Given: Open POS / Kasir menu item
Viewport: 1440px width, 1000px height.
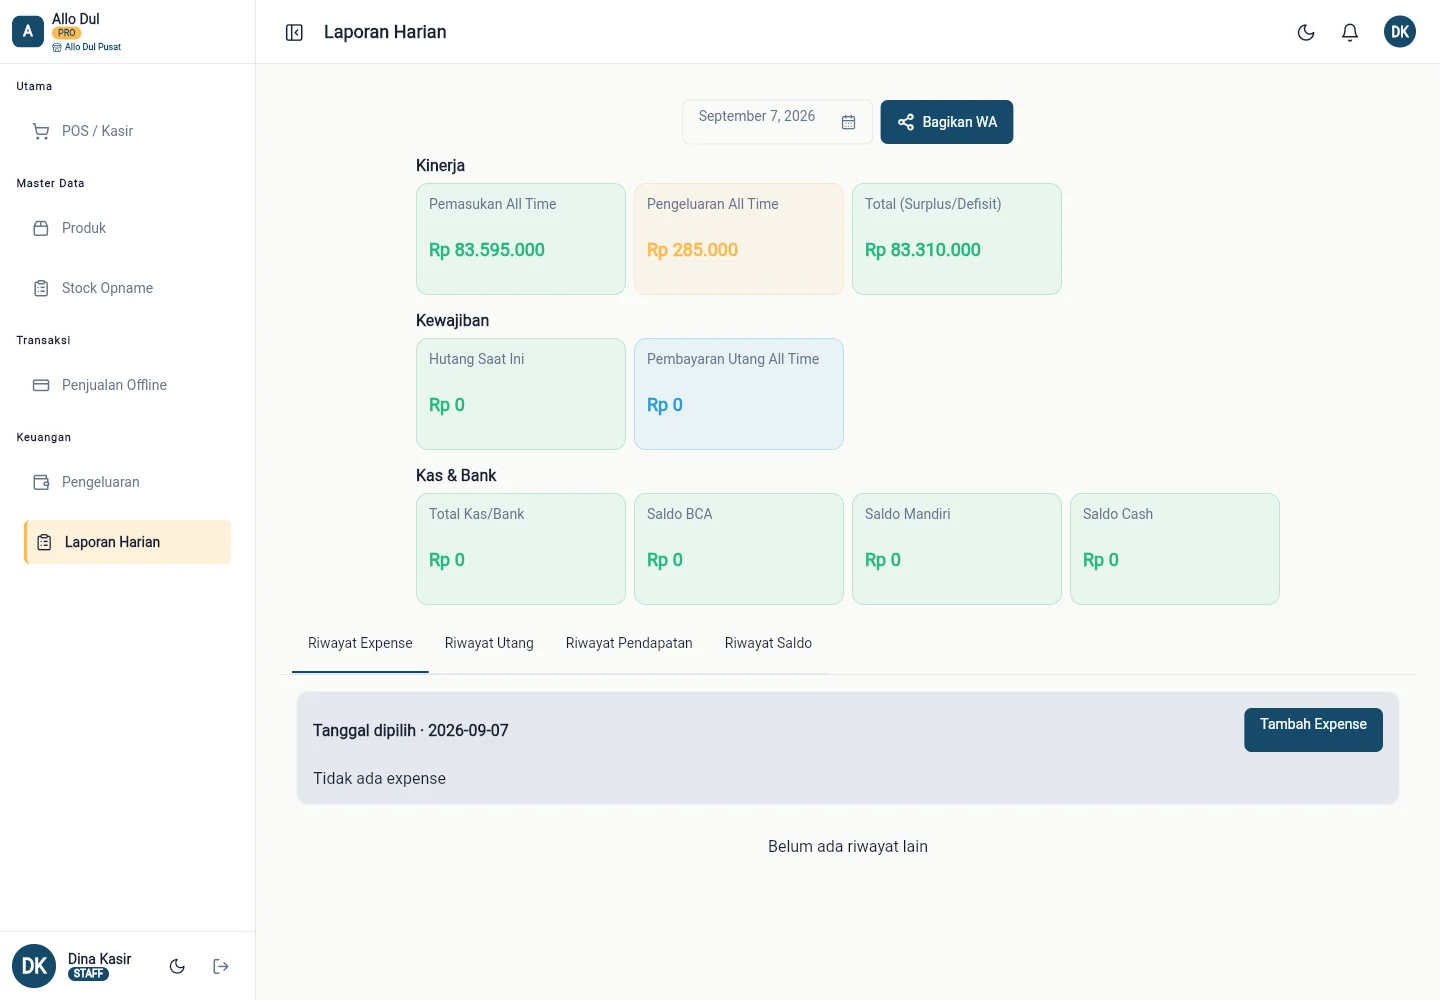Looking at the screenshot, I should coord(127,131).
